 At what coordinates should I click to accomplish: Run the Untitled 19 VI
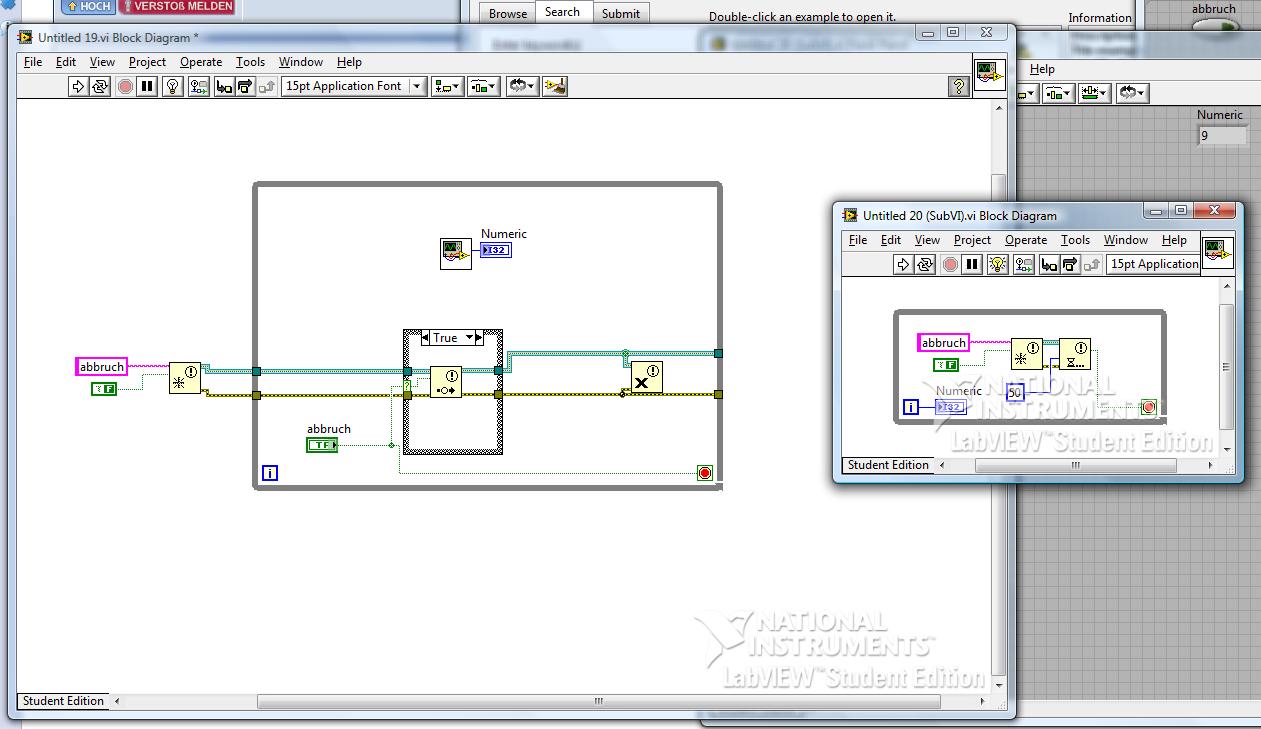click(x=78, y=86)
